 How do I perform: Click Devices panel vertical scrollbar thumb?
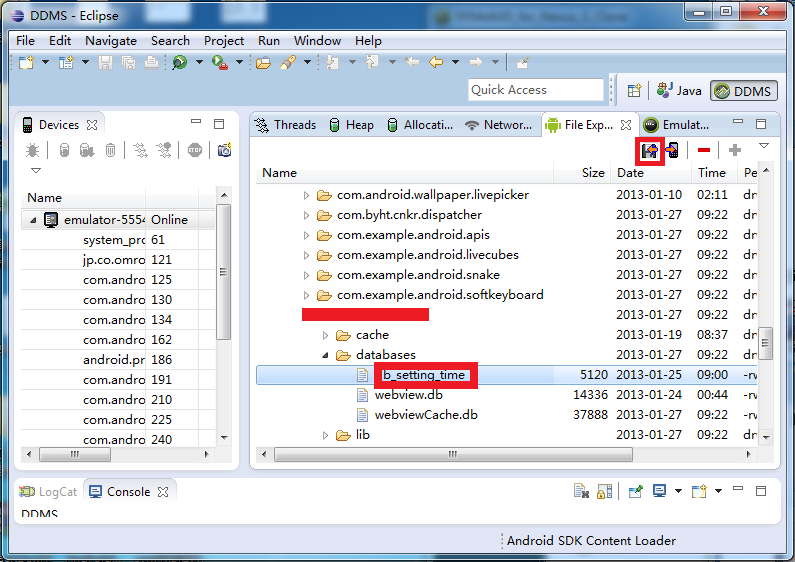click(x=223, y=272)
